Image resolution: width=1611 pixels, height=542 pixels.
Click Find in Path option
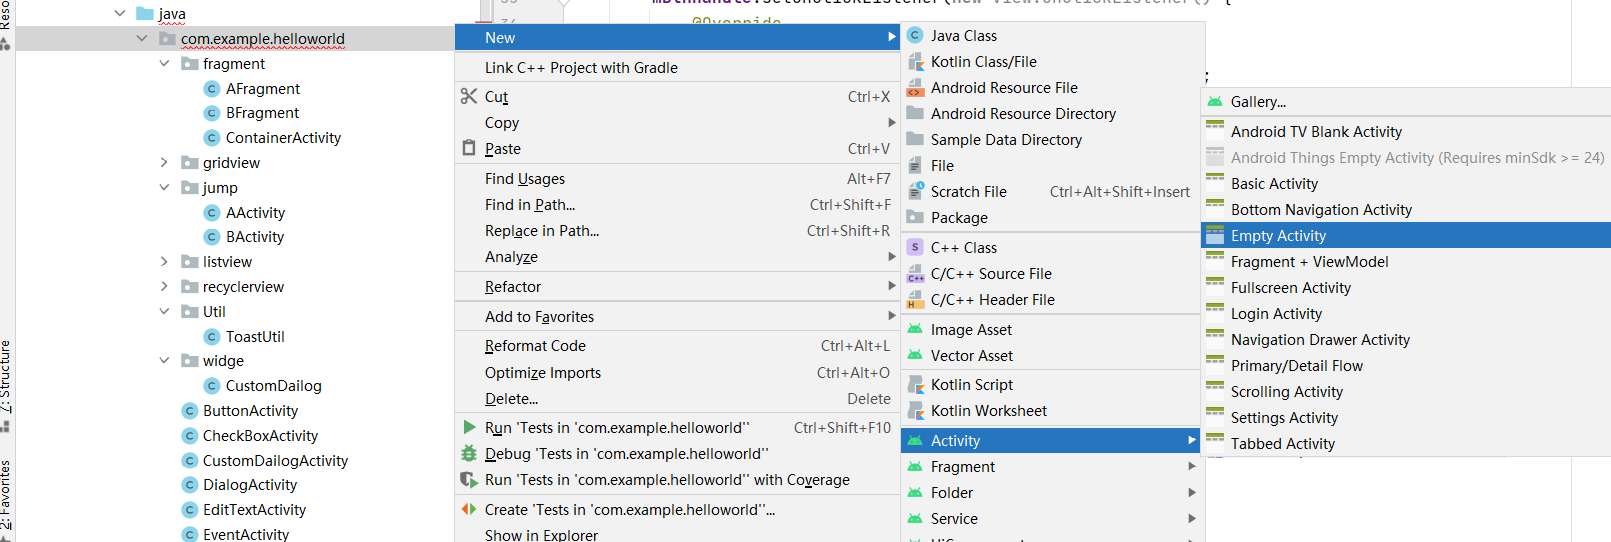click(530, 205)
